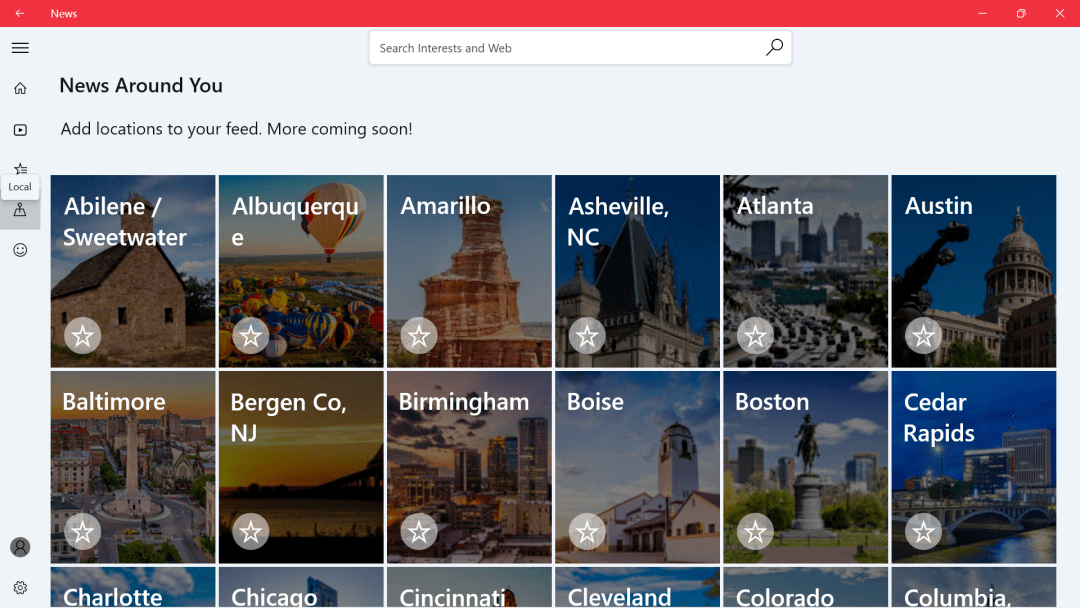This screenshot has width=1080, height=608.
Task: Click the search magnifier icon
Action: 774,48
